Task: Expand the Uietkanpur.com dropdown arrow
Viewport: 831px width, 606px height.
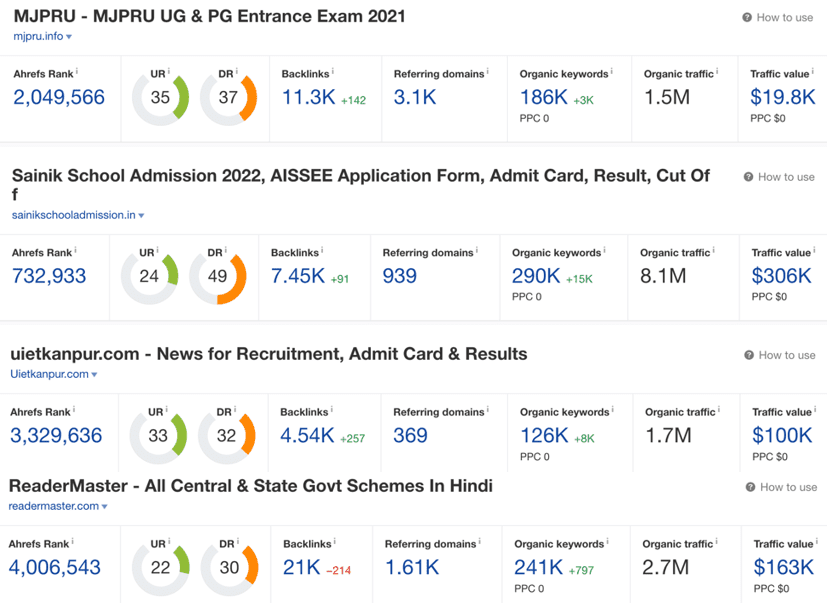Action: point(94,375)
